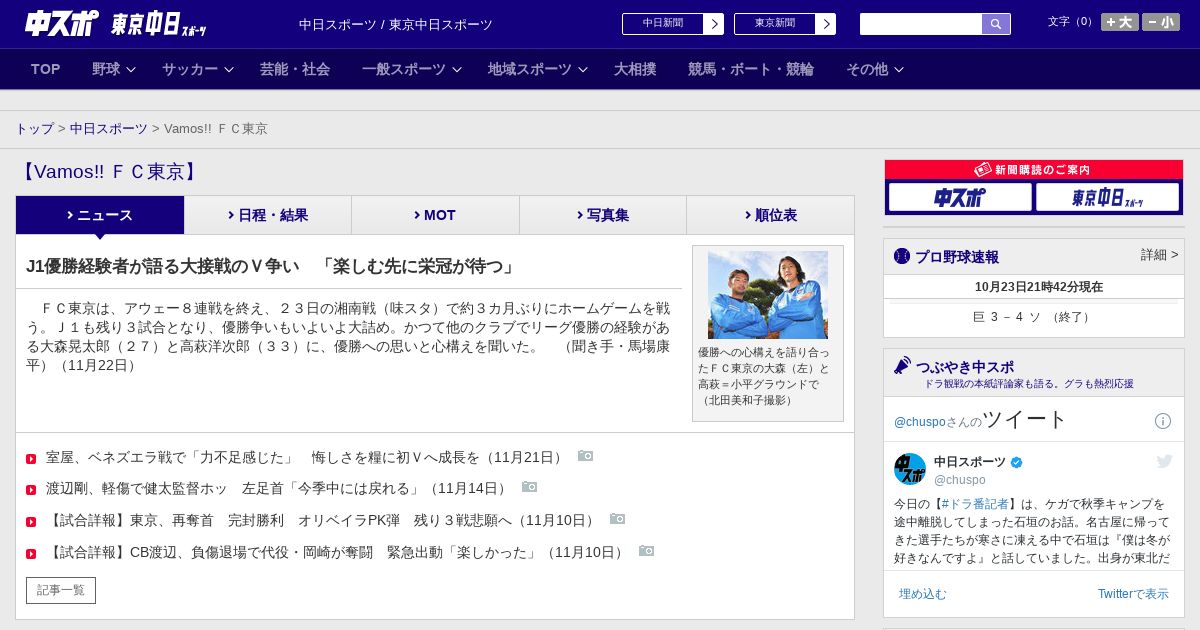Click baseball icon beside プロ野球速報
The image size is (1200, 630).
tap(902, 256)
